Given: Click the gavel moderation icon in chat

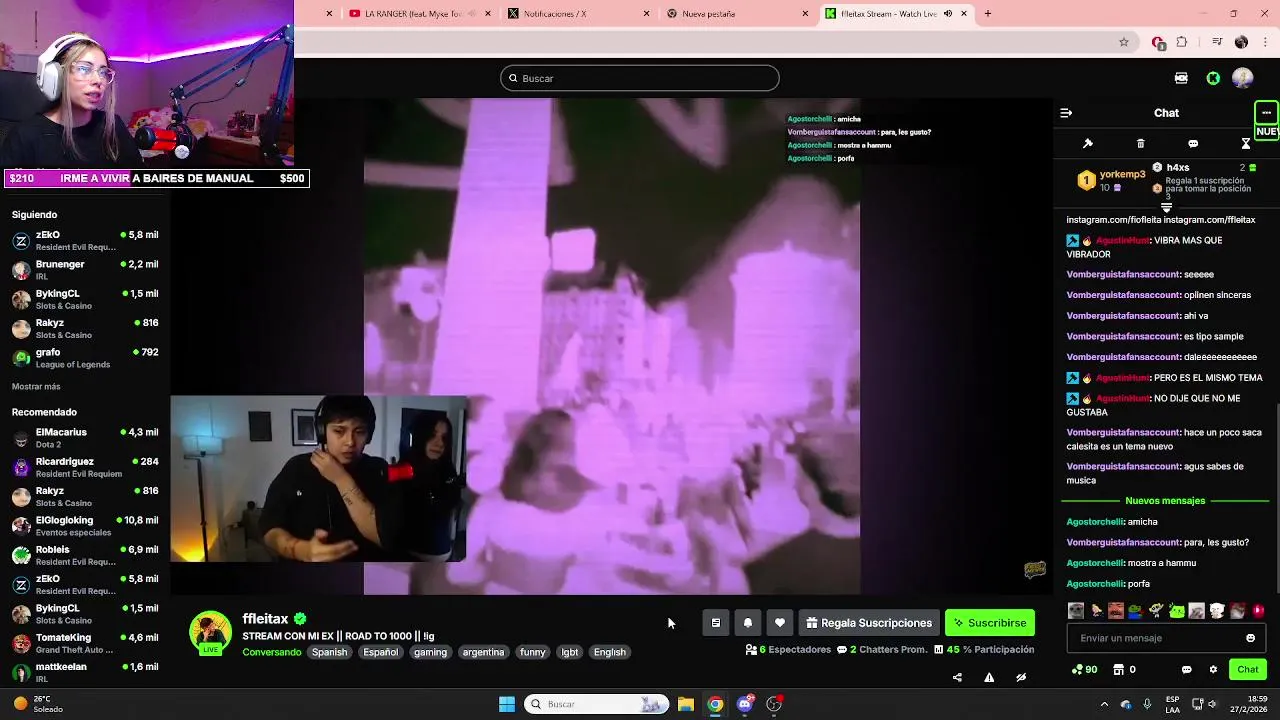Looking at the screenshot, I should [x=1088, y=144].
